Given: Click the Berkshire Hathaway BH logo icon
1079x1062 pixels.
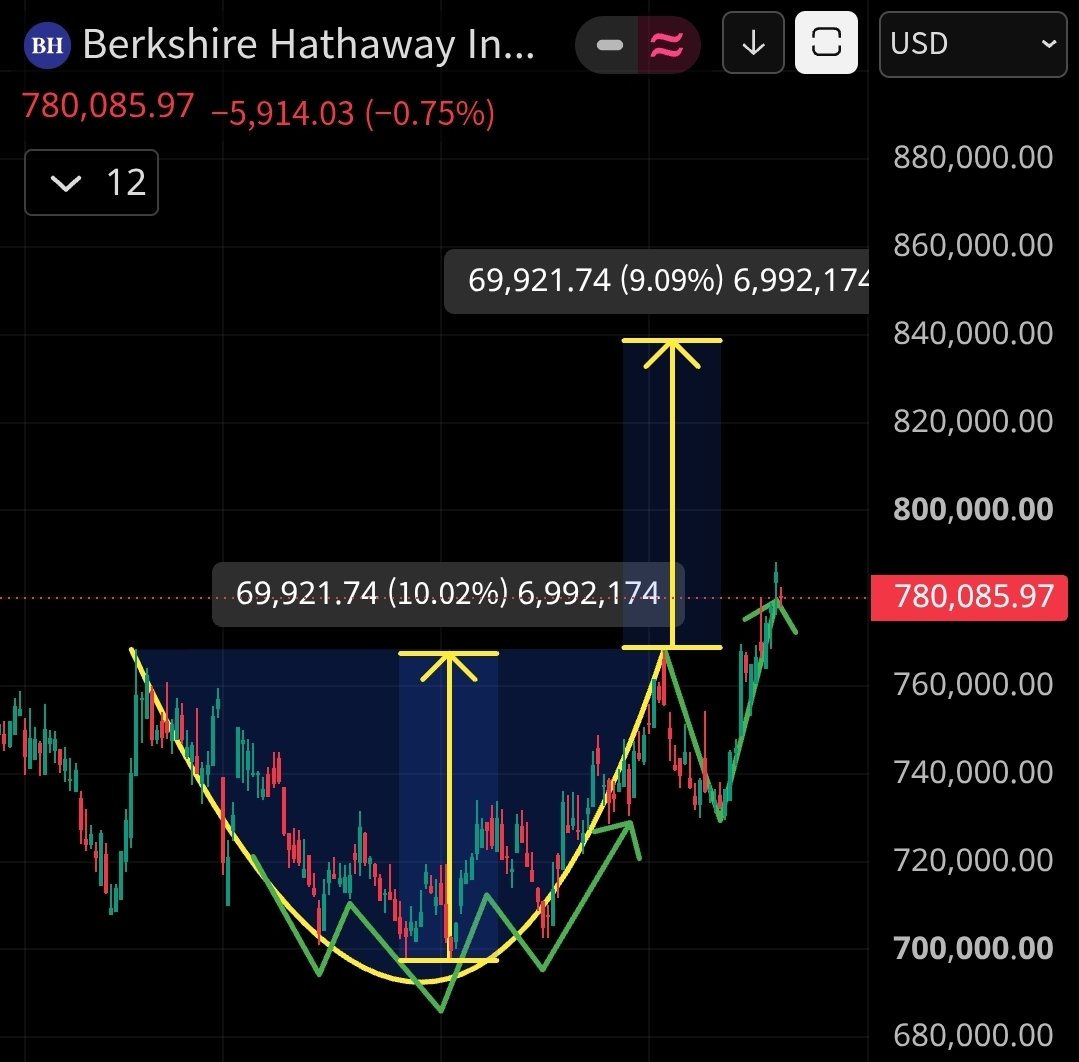Looking at the screenshot, I should 47,45.
